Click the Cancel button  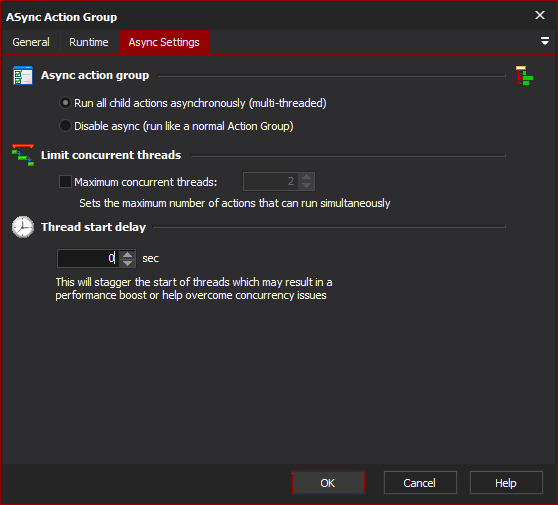click(420, 483)
